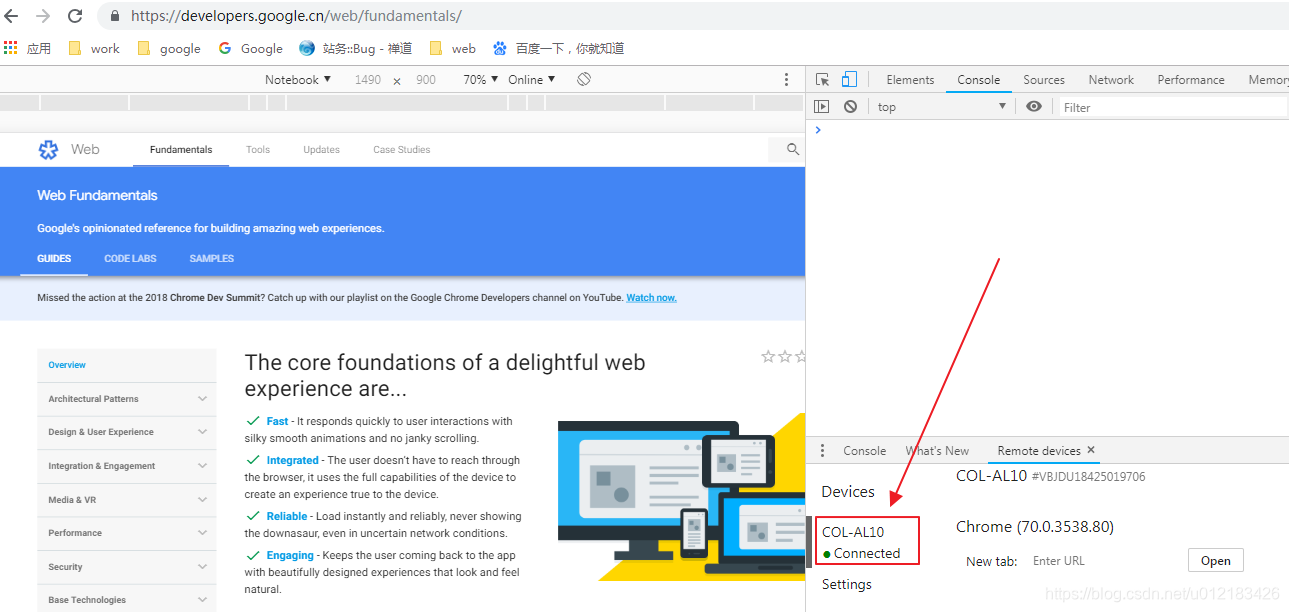Viewport: 1289px width, 612px height.
Task: Go forward with the browser forward arrow
Action: (x=43, y=16)
